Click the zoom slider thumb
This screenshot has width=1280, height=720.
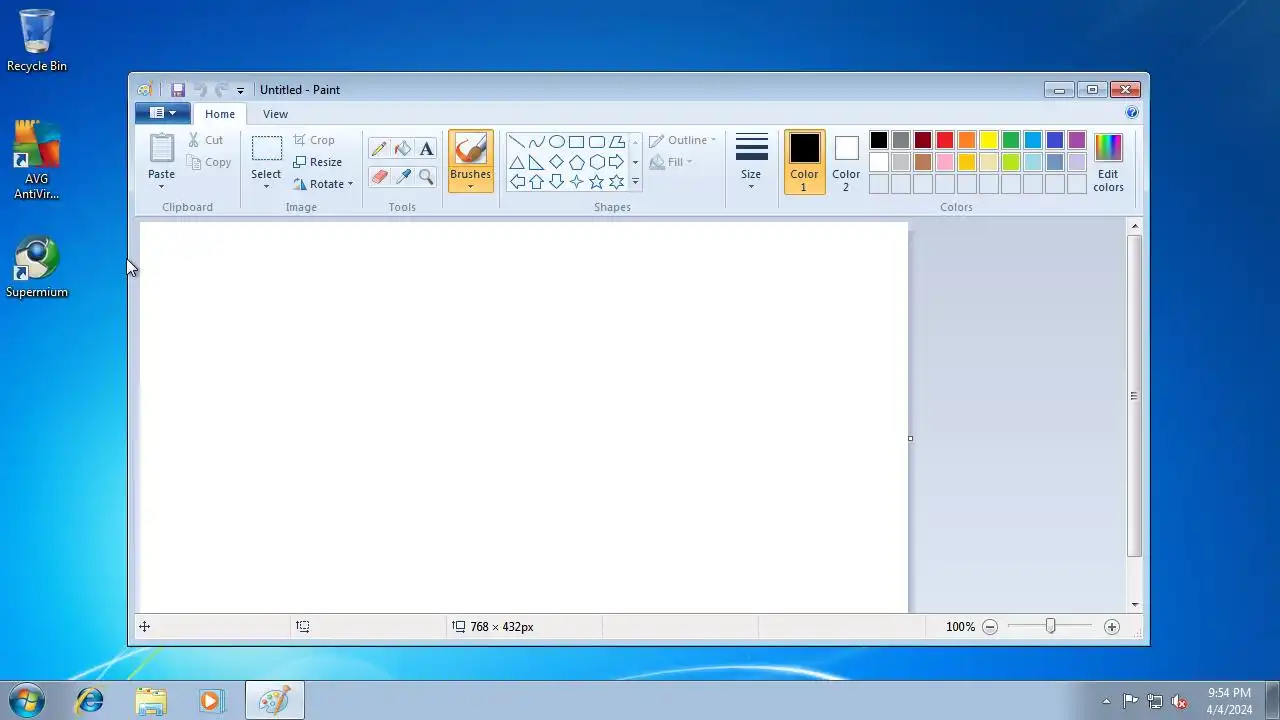(x=1050, y=626)
